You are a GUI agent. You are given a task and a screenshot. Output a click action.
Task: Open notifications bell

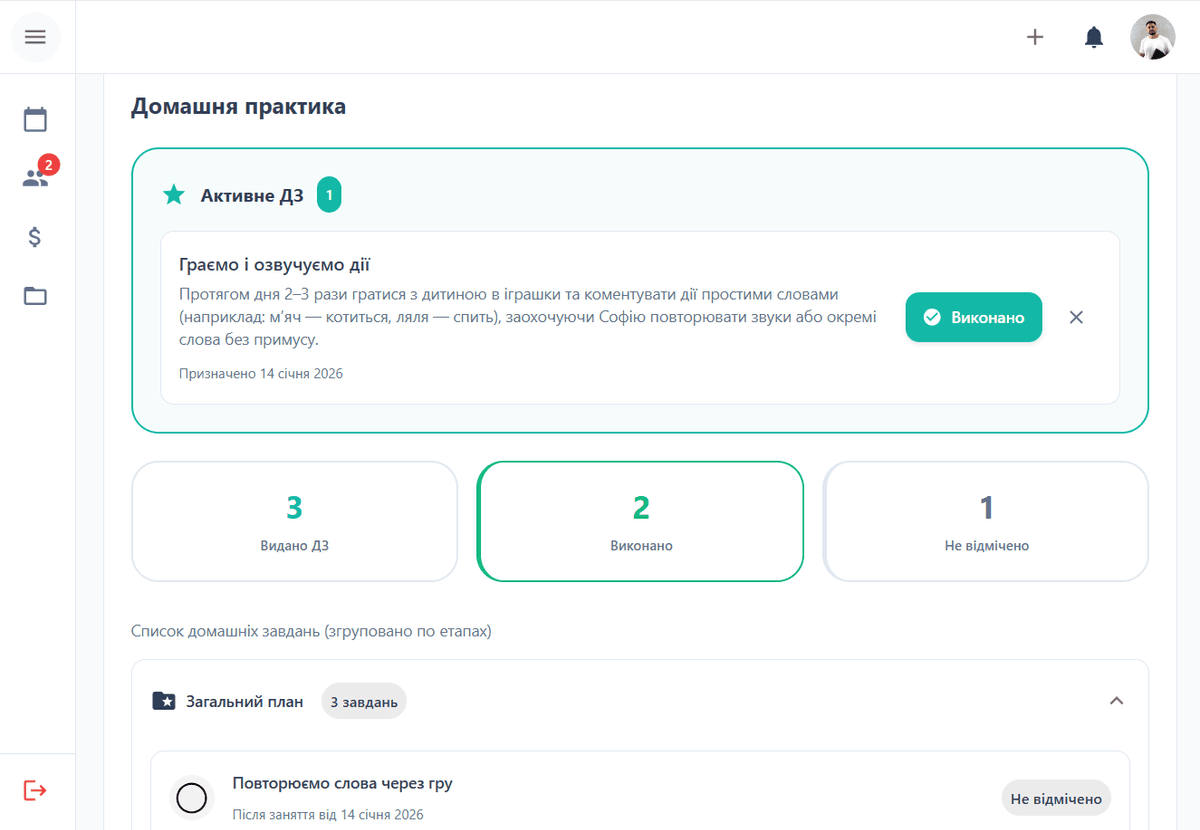[1094, 37]
